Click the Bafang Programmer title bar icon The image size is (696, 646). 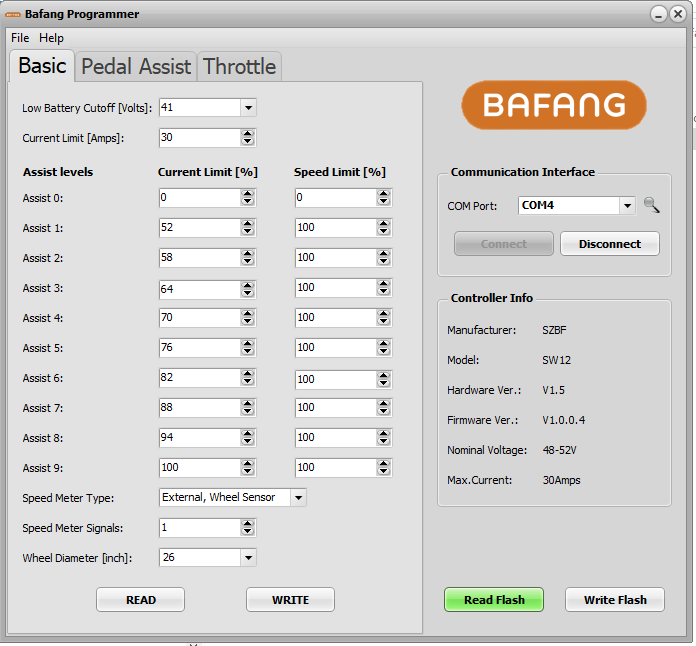tap(13, 14)
